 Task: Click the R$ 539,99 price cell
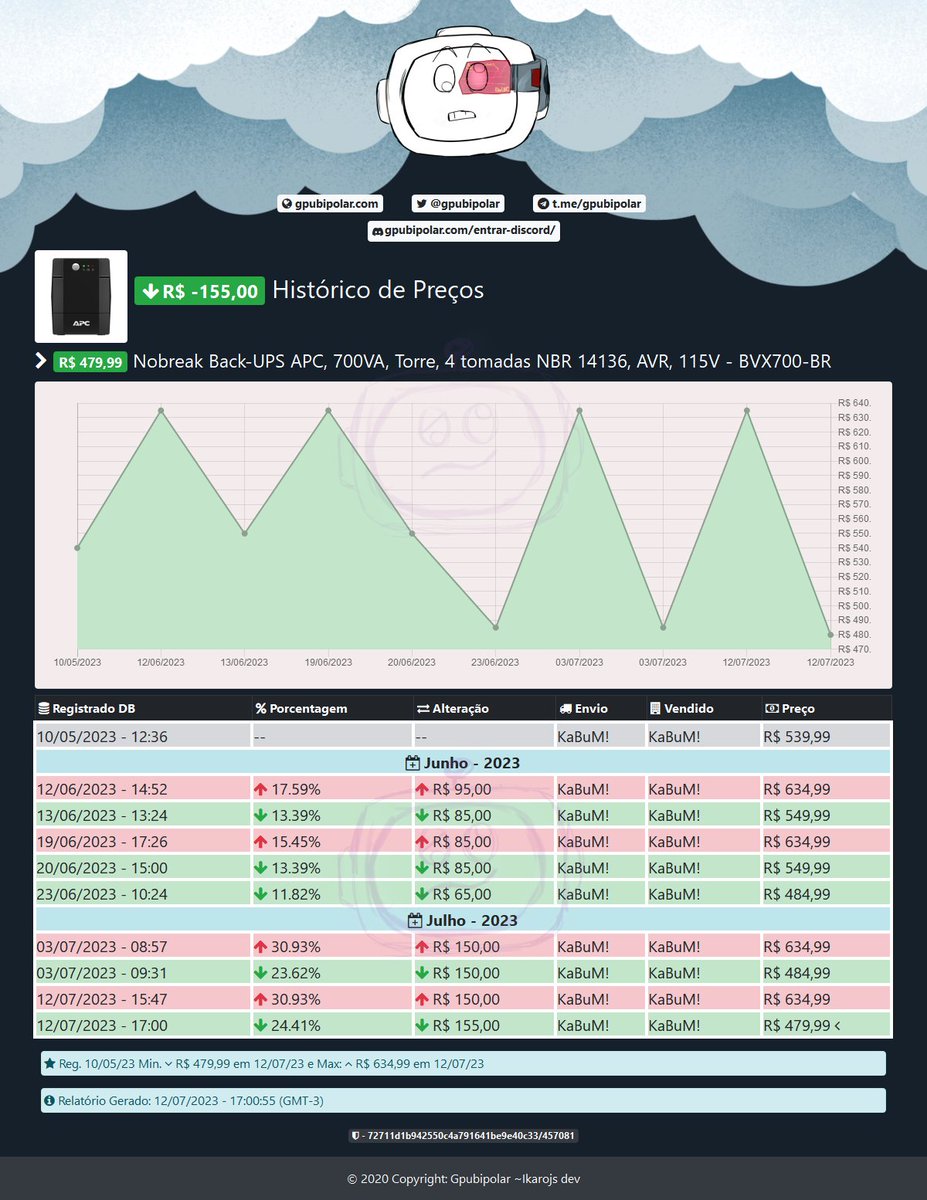[826, 737]
